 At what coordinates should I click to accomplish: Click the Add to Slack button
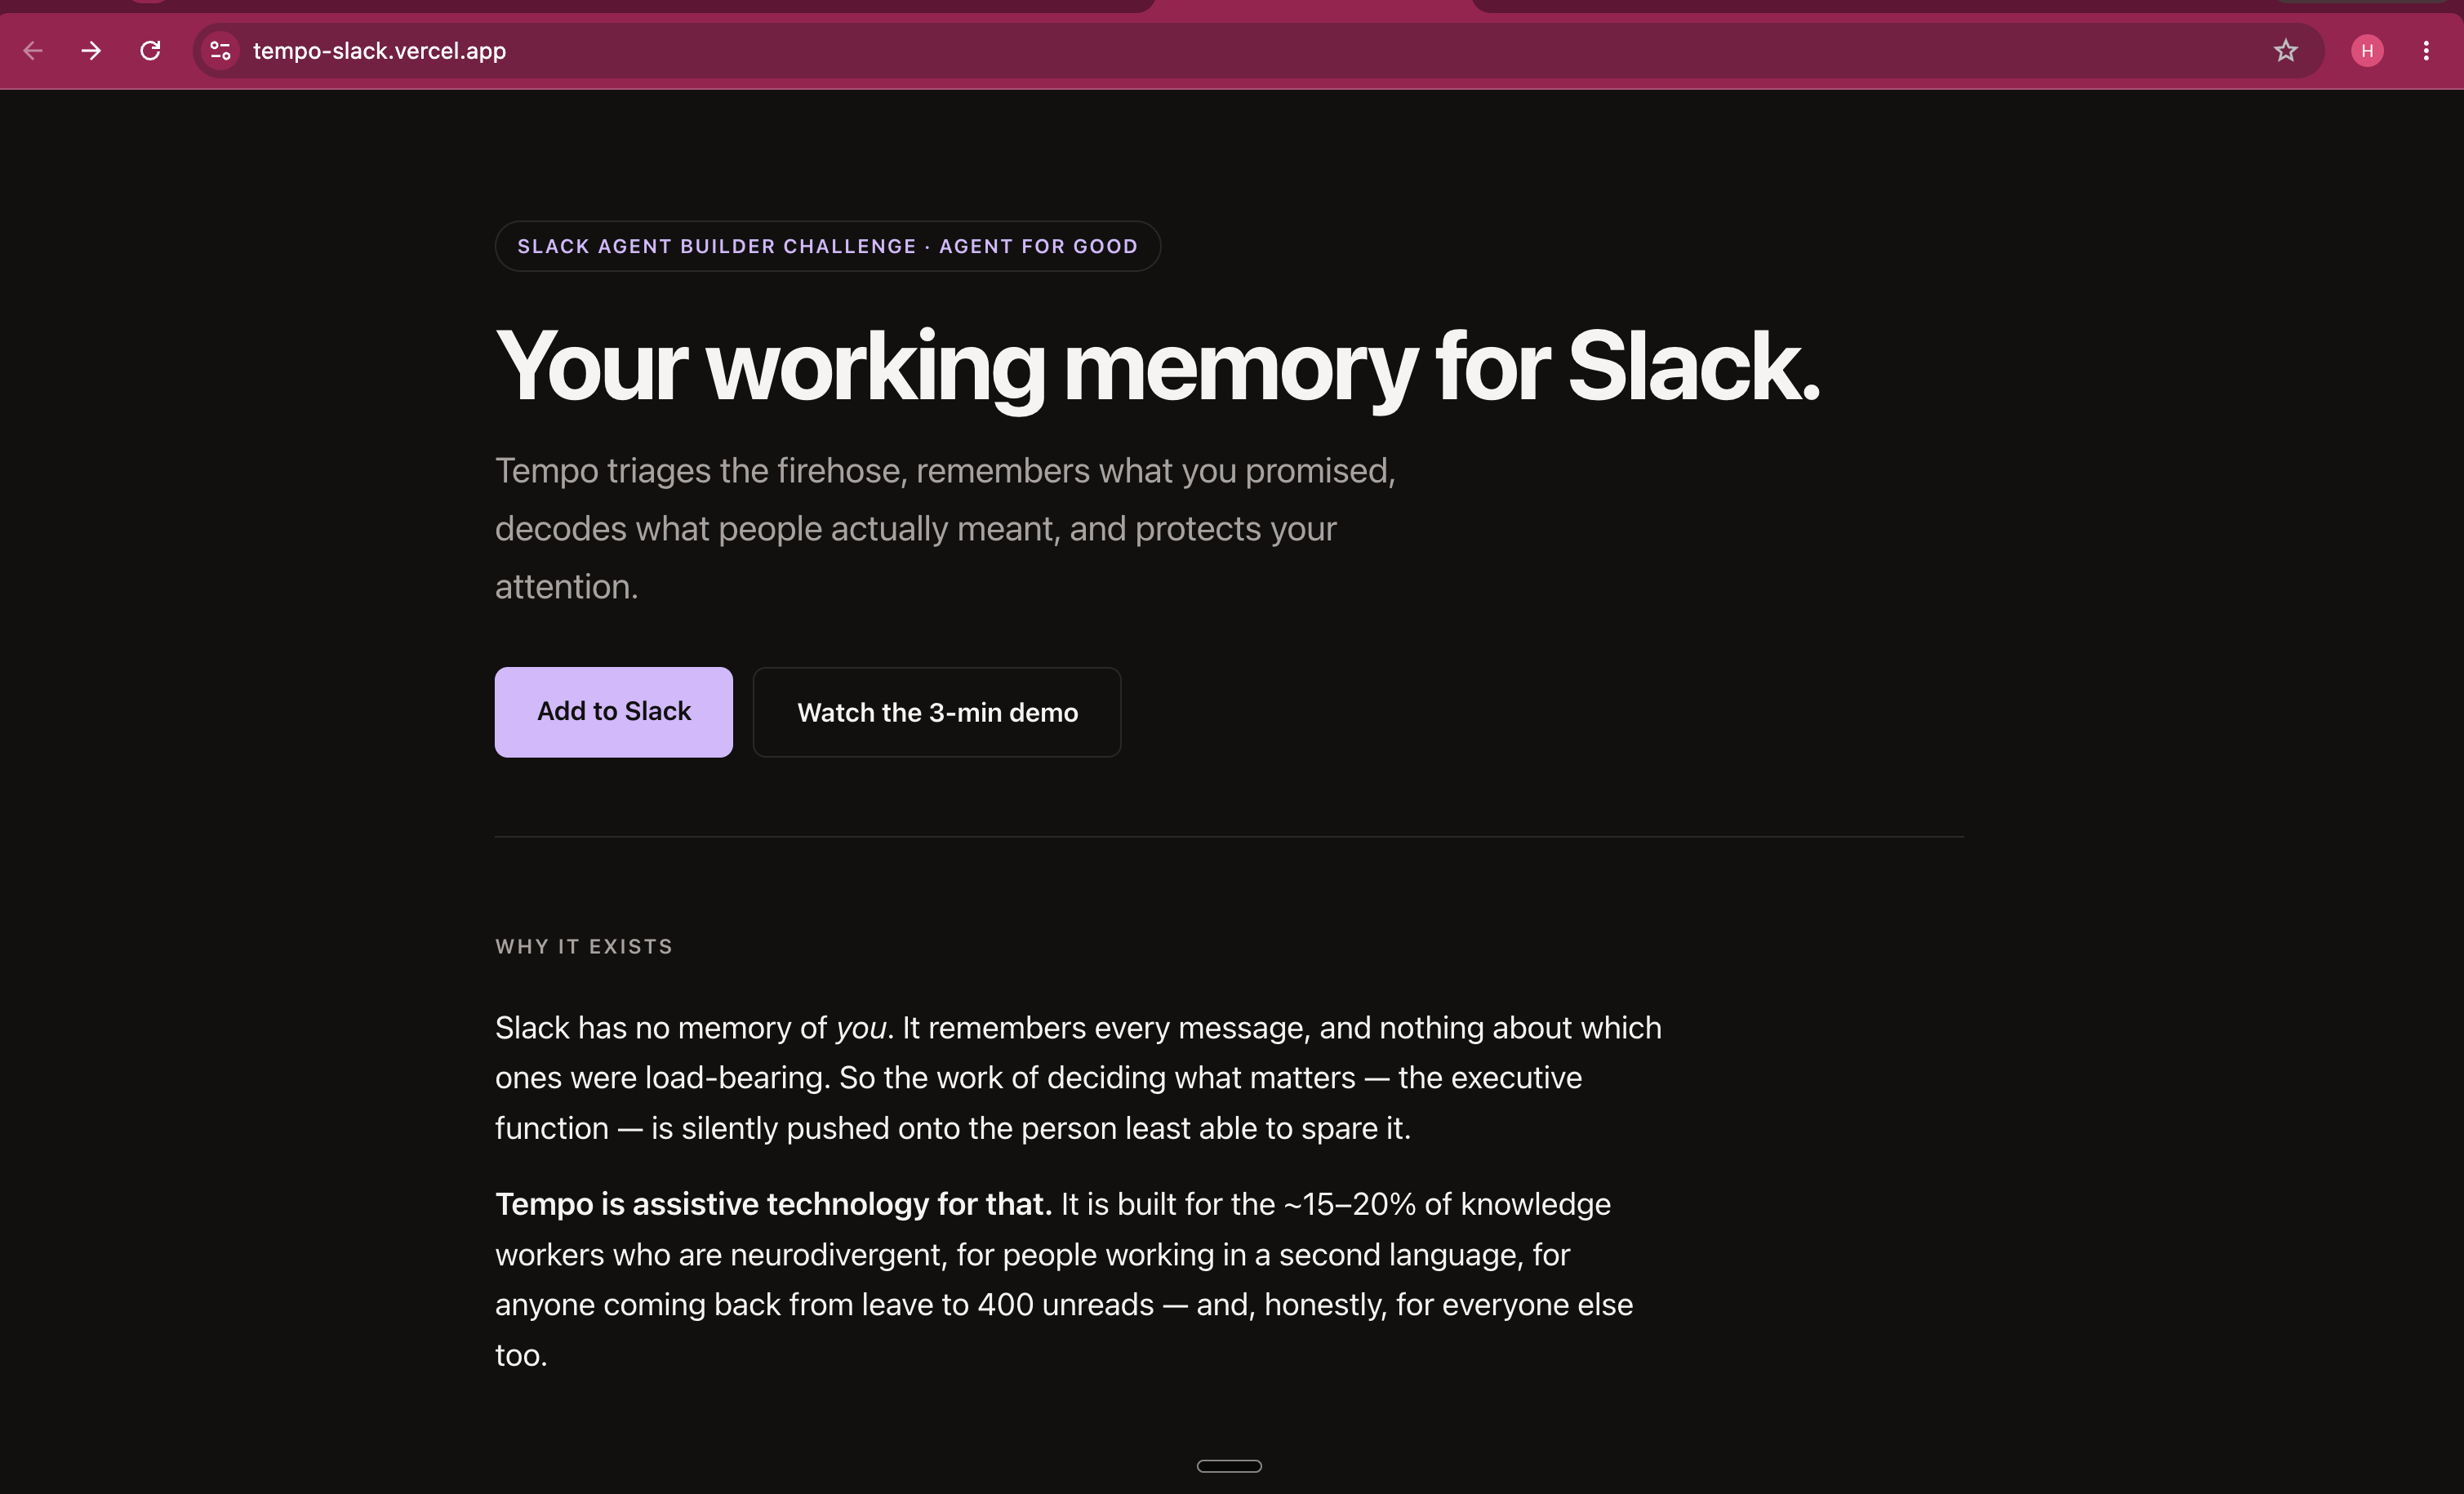click(613, 712)
